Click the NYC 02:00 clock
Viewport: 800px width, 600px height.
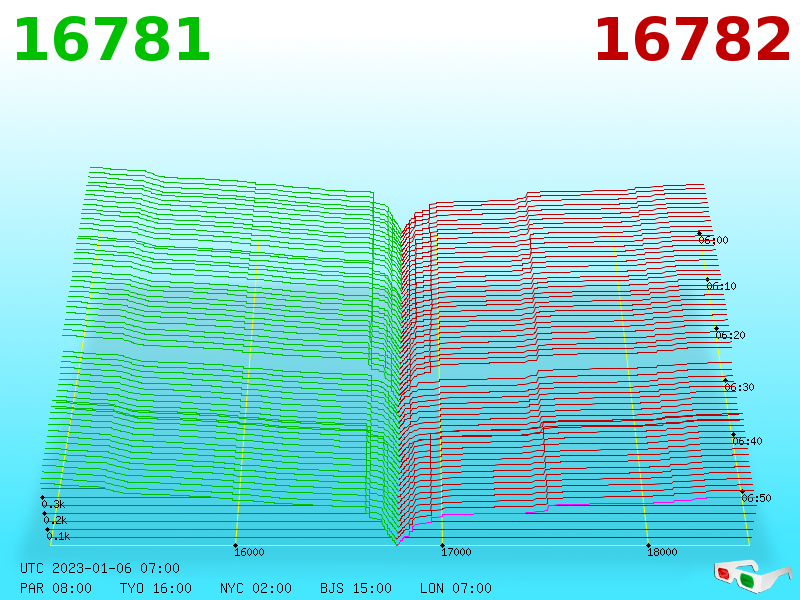pos(256,588)
